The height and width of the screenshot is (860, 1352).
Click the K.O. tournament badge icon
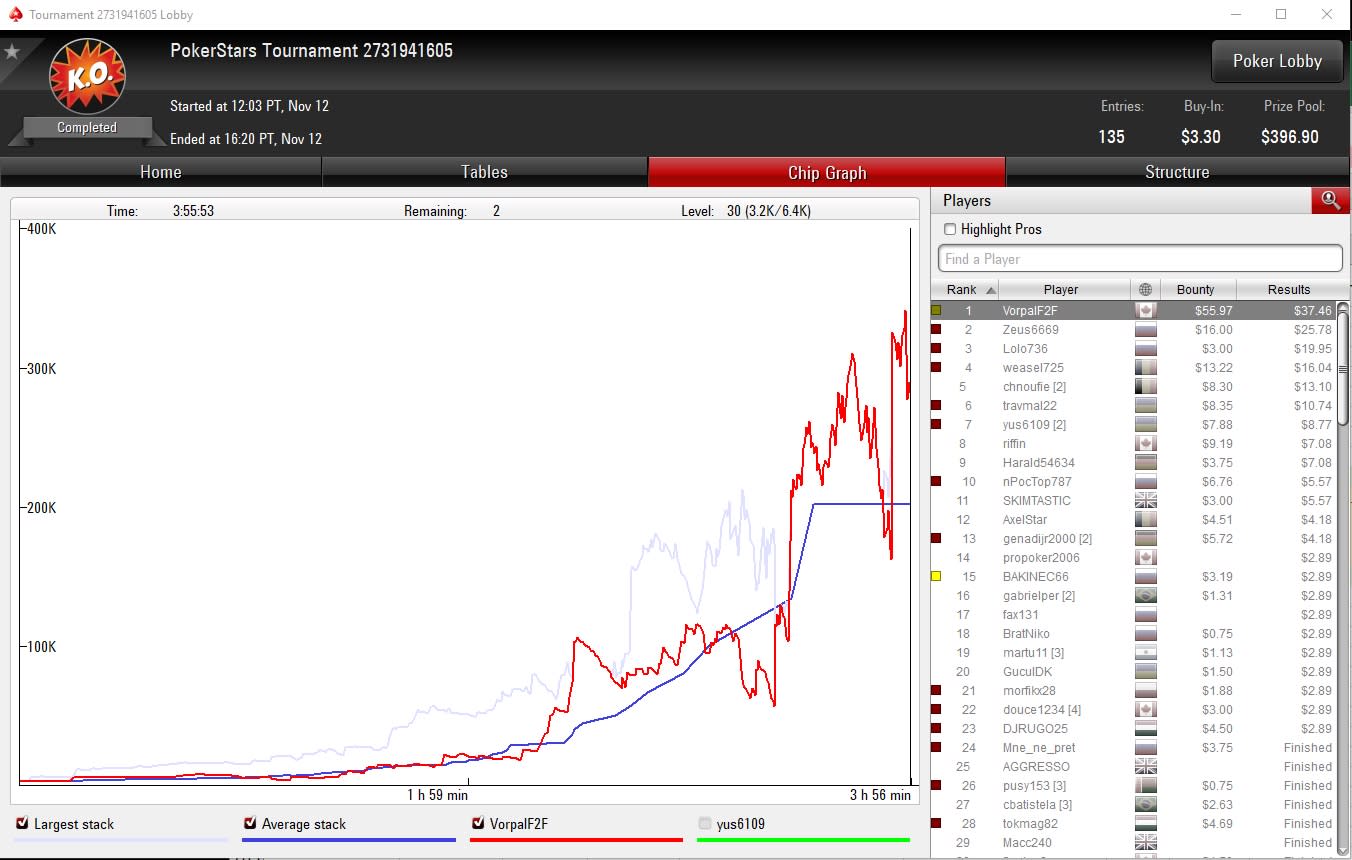[x=87, y=77]
